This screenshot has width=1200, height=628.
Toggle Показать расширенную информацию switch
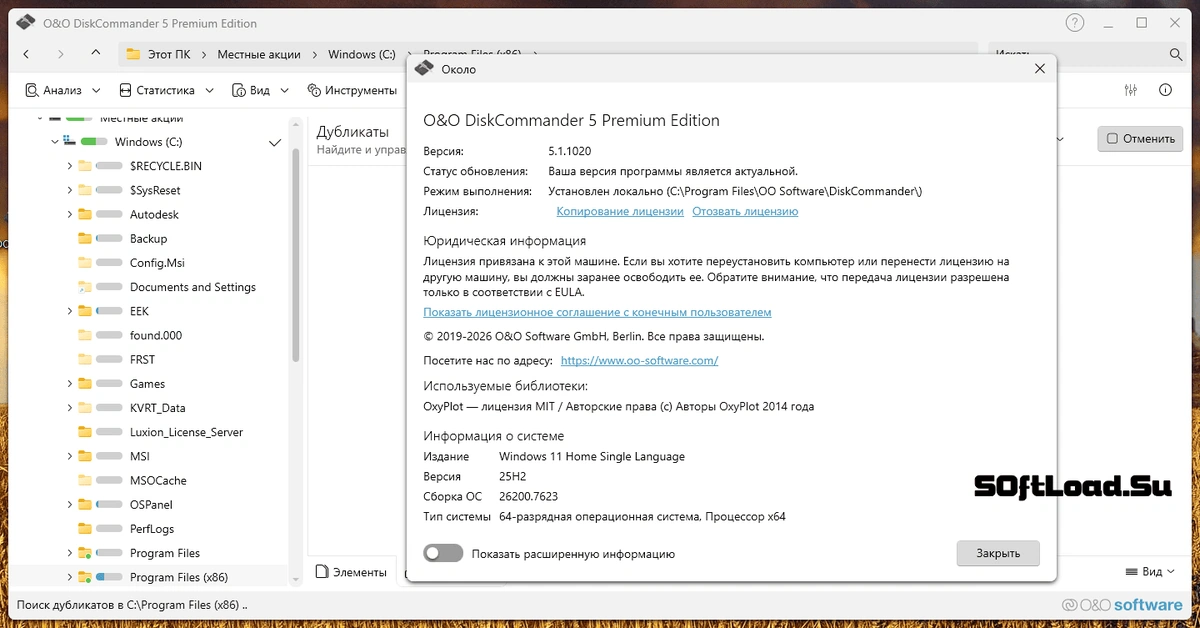[x=443, y=553]
